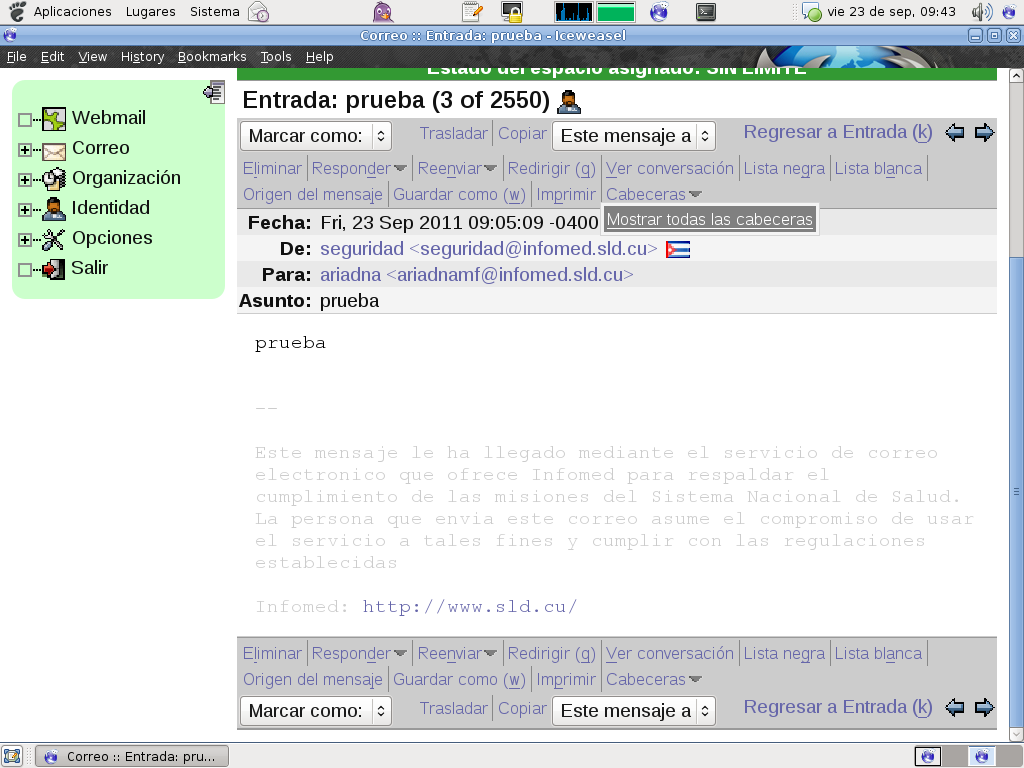Click the top 'Redirigir (g)' link
Screen dimensions: 1024x768
tap(551, 168)
